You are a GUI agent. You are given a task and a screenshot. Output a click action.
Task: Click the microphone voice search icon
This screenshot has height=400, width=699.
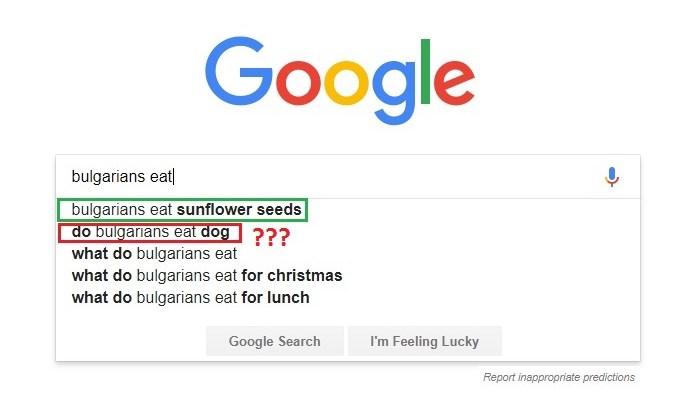pos(612,177)
